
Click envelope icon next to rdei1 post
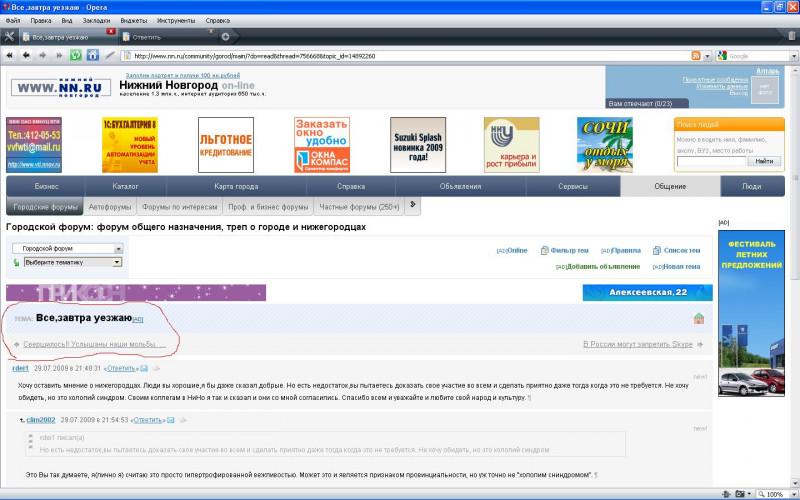point(144,368)
